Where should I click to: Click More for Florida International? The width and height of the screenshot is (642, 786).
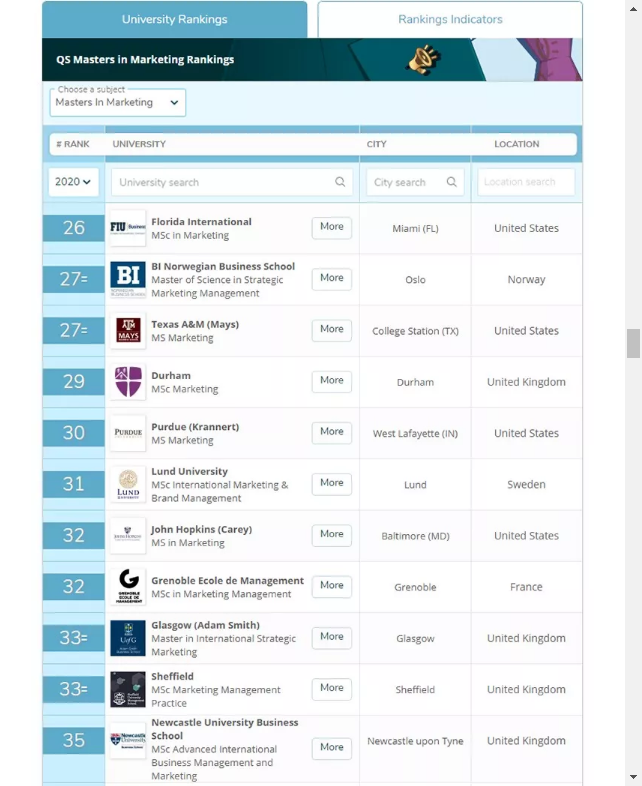[332, 227]
